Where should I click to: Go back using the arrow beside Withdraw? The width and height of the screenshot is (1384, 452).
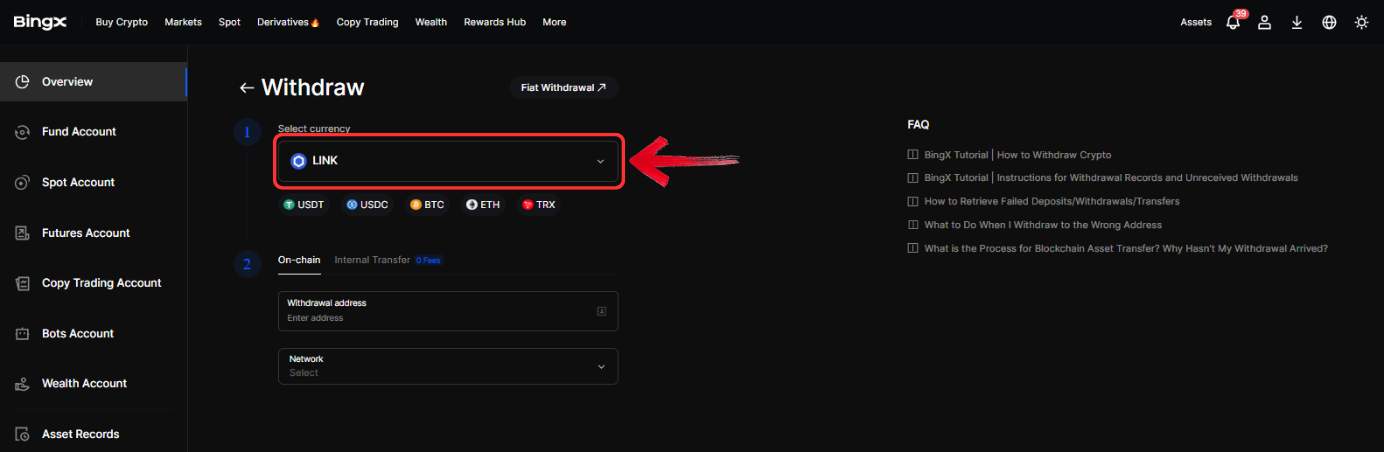246,88
